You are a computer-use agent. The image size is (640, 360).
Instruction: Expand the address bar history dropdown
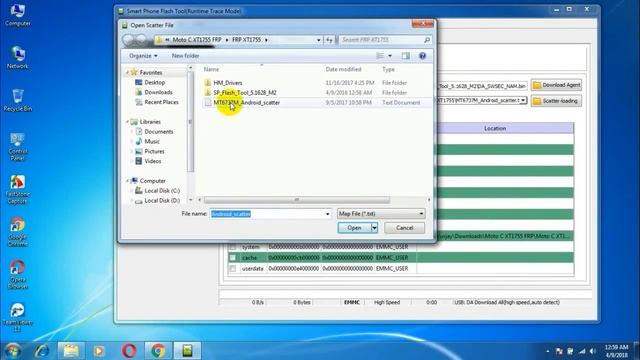[318, 40]
